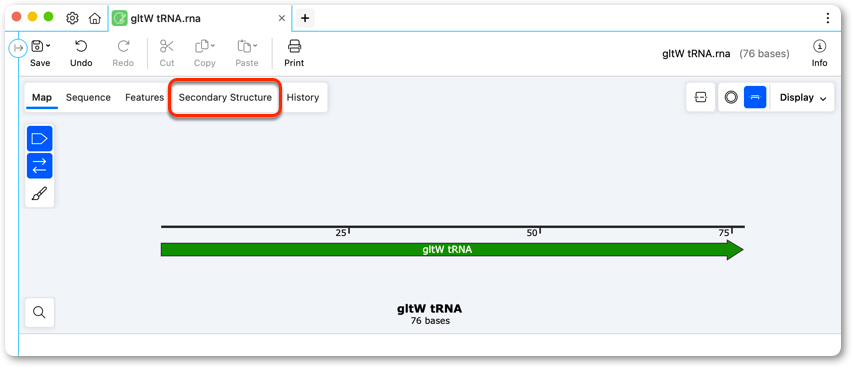Image resolution: width=852 pixels, height=367 pixels.
Task: Switch to circular map view
Action: tap(731, 97)
